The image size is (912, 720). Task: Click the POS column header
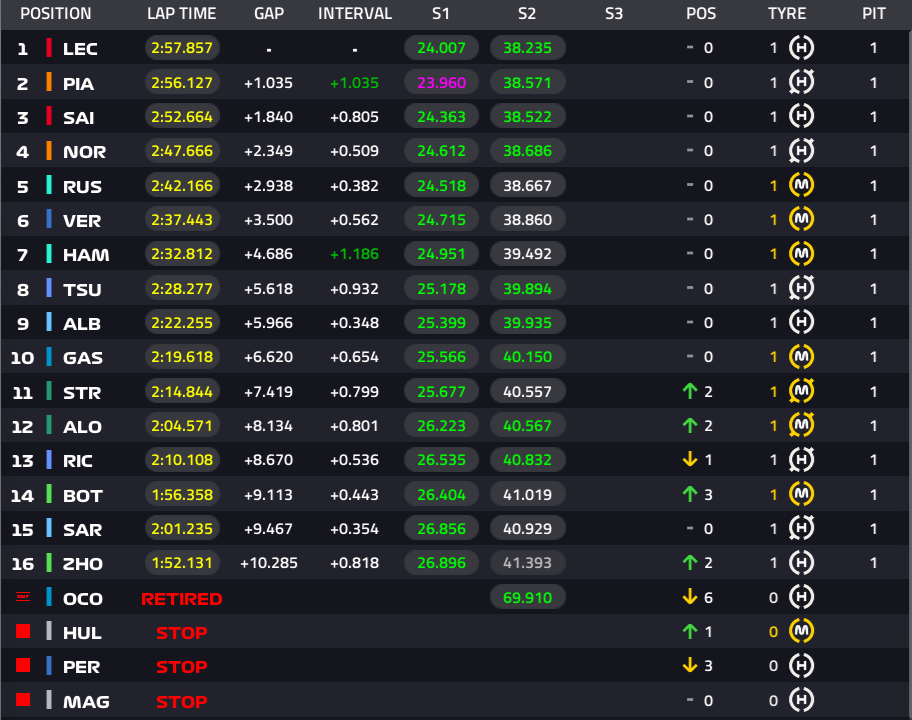tap(701, 13)
